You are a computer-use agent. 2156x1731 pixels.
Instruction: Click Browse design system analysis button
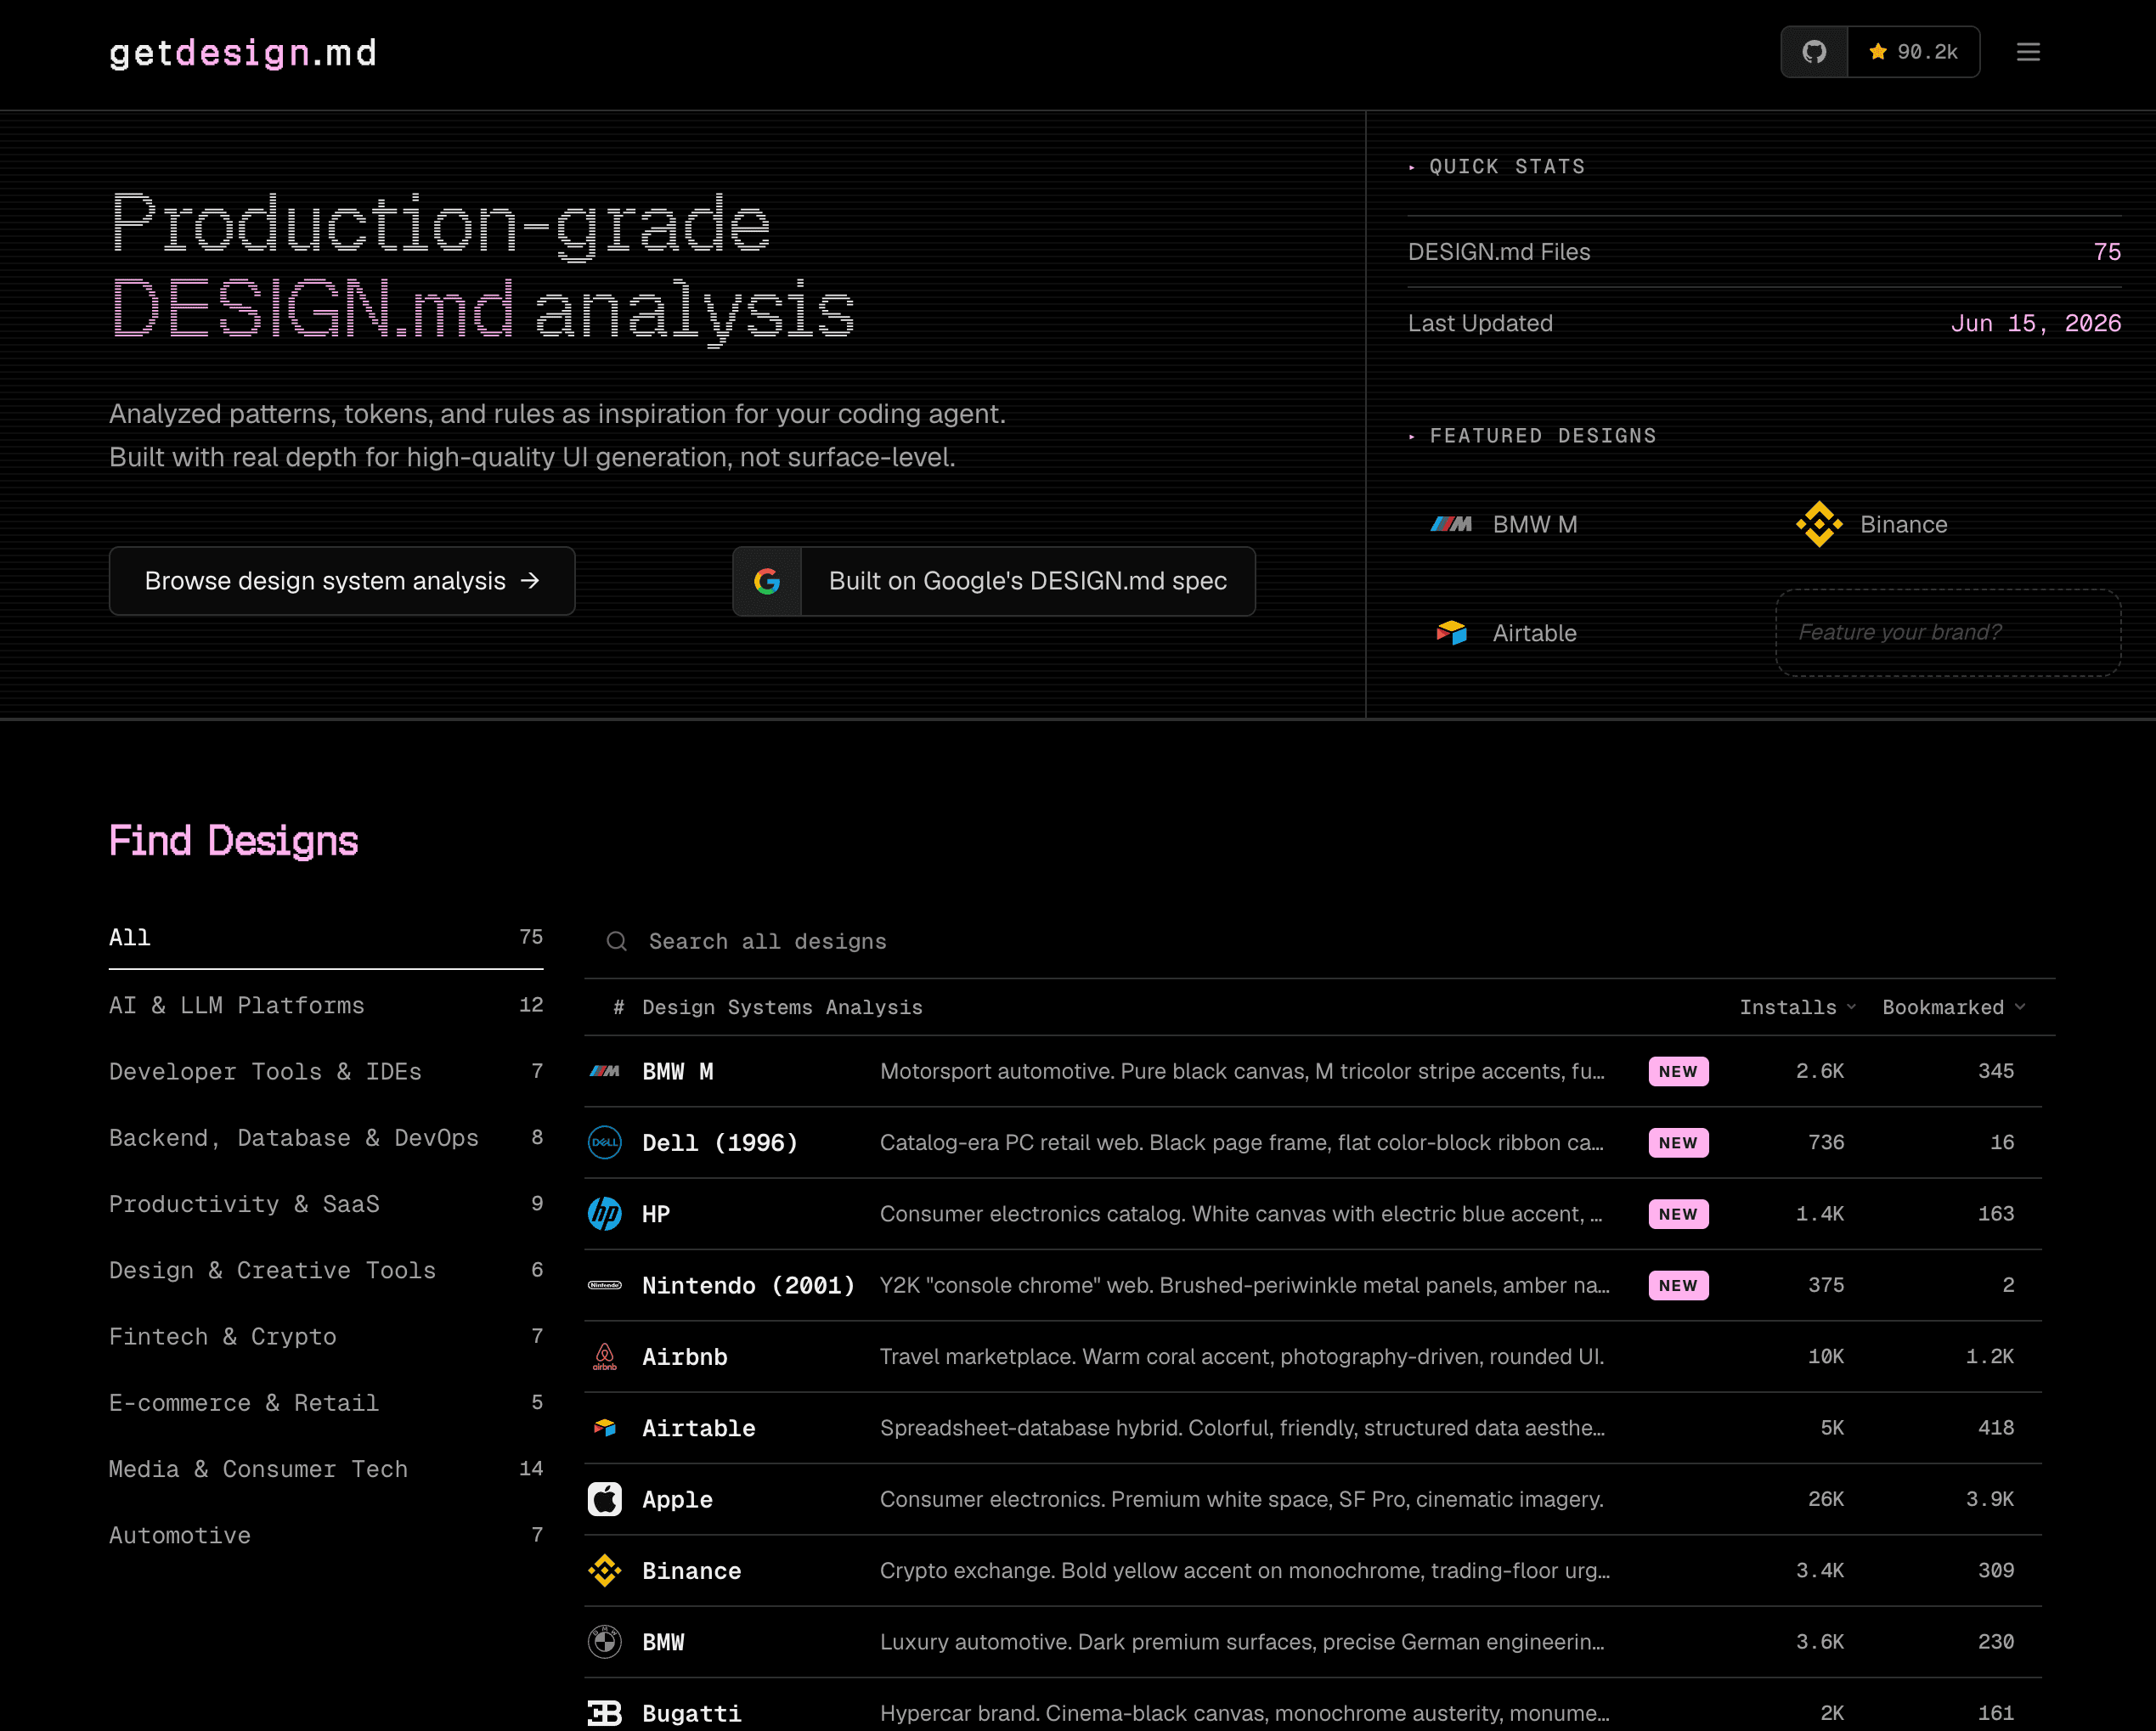point(342,581)
